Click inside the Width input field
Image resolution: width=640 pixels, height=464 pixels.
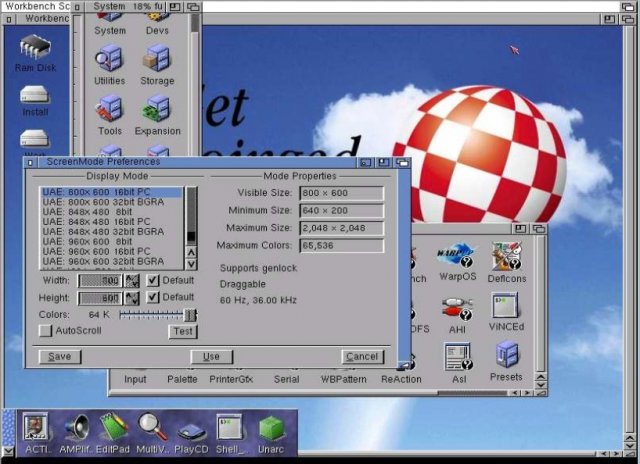(x=100, y=281)
